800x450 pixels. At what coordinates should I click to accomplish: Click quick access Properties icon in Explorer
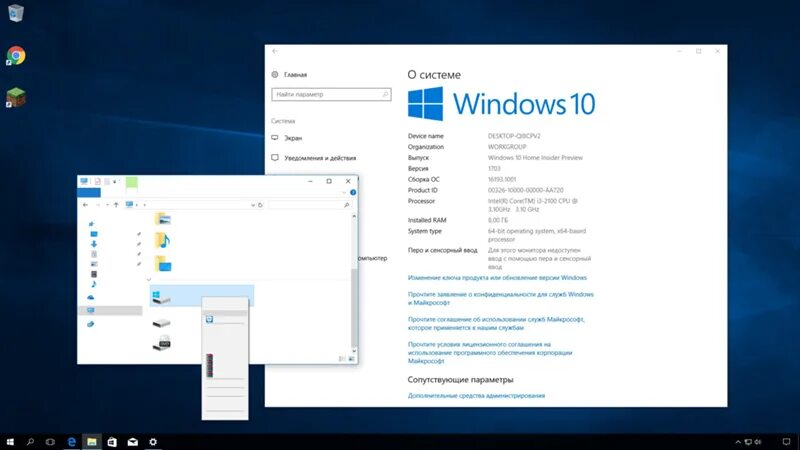tap(97, 181)
